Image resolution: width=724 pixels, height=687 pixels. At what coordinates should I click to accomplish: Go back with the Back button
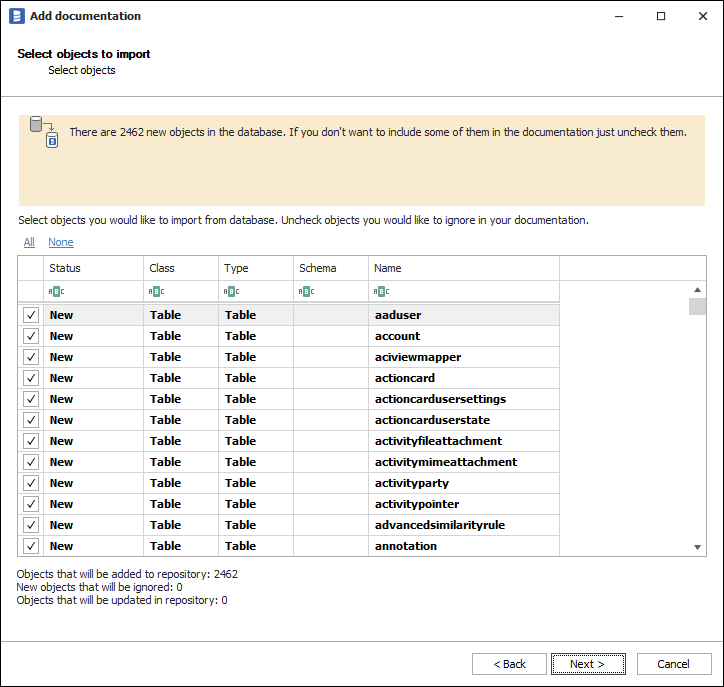coord(508,664)
